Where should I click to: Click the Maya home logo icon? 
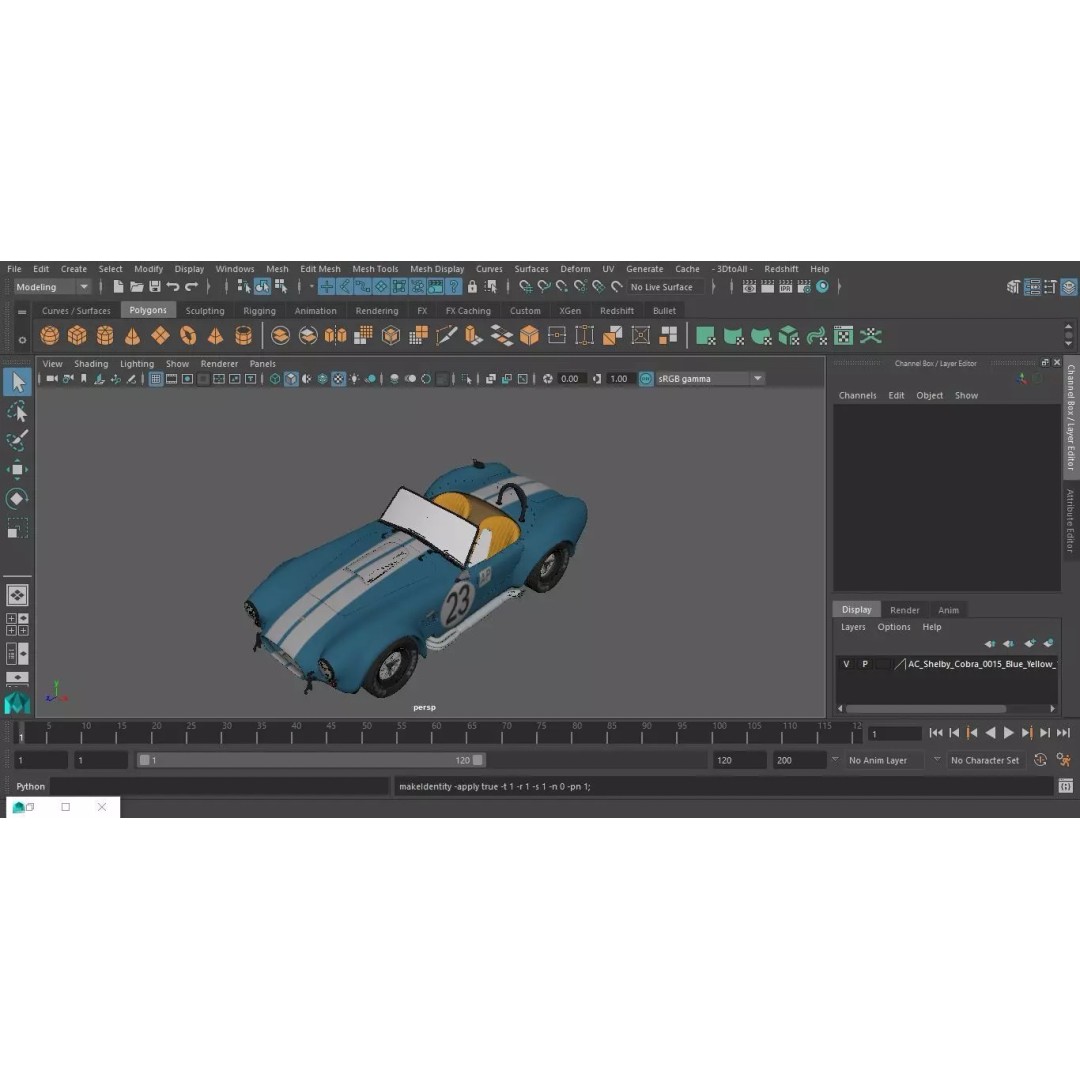tap(17, 703)
